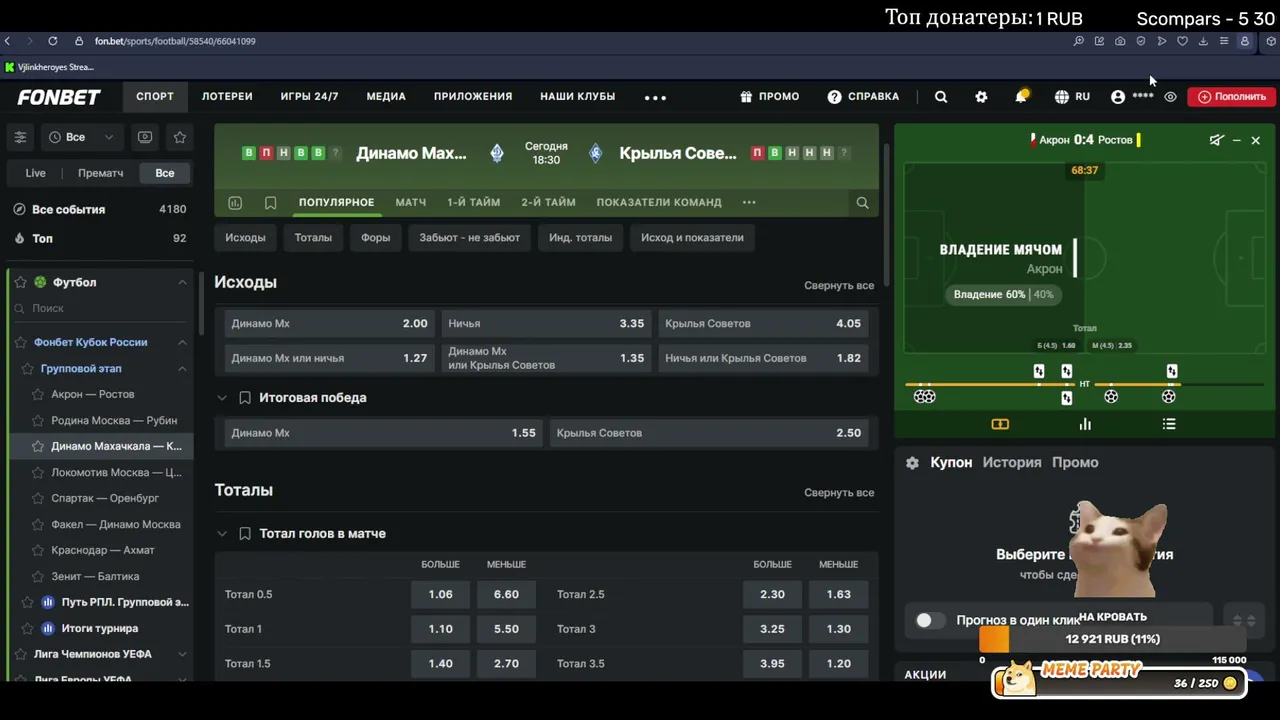Image resolution: width=1280 pixels, height=720 pixels.
Task: Show events with video broadcast icon
Action: coord(145,137)
